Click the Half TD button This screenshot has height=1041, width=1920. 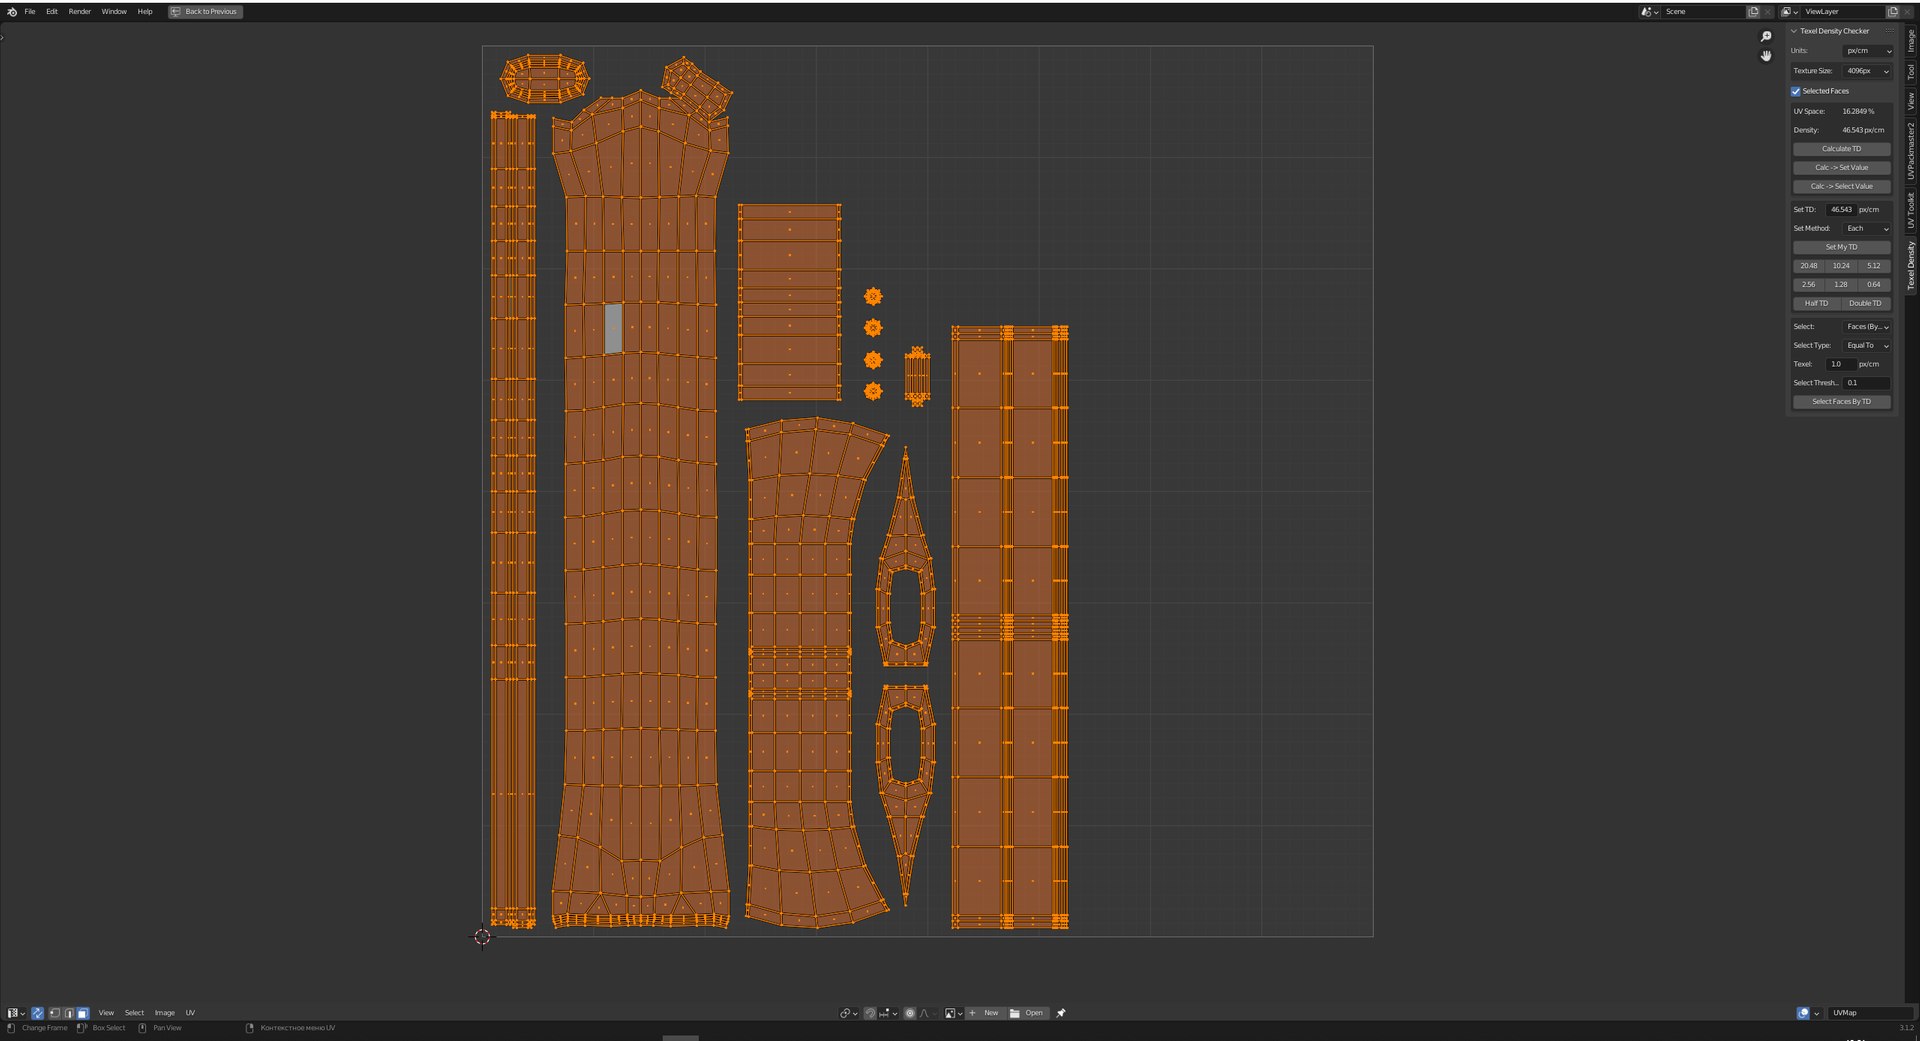(x=1816, y=304)
